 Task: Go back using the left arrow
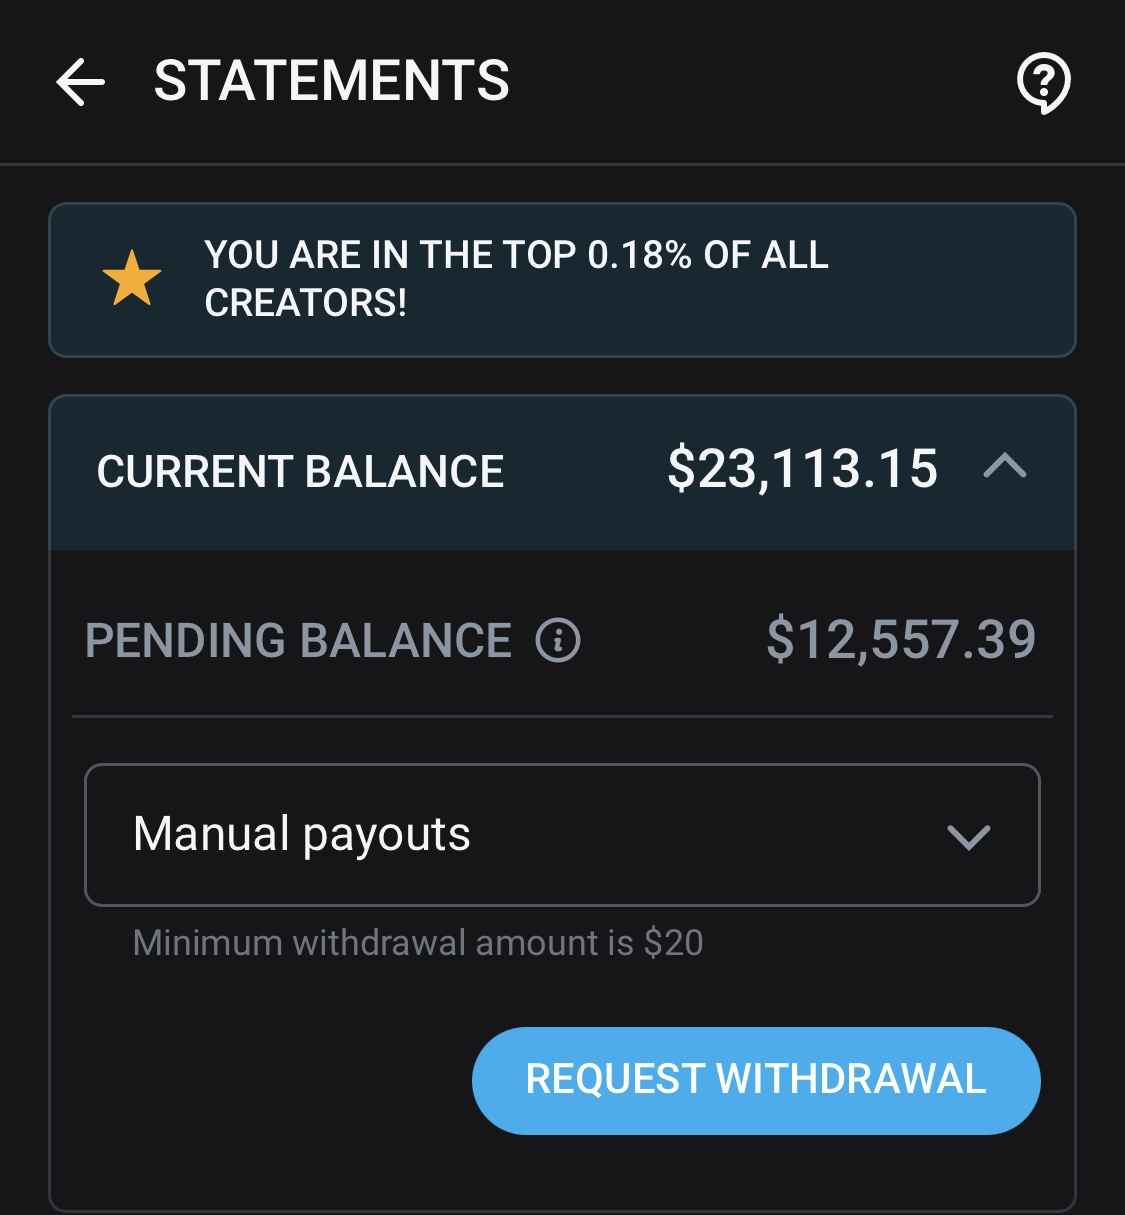tap(80, 81)
